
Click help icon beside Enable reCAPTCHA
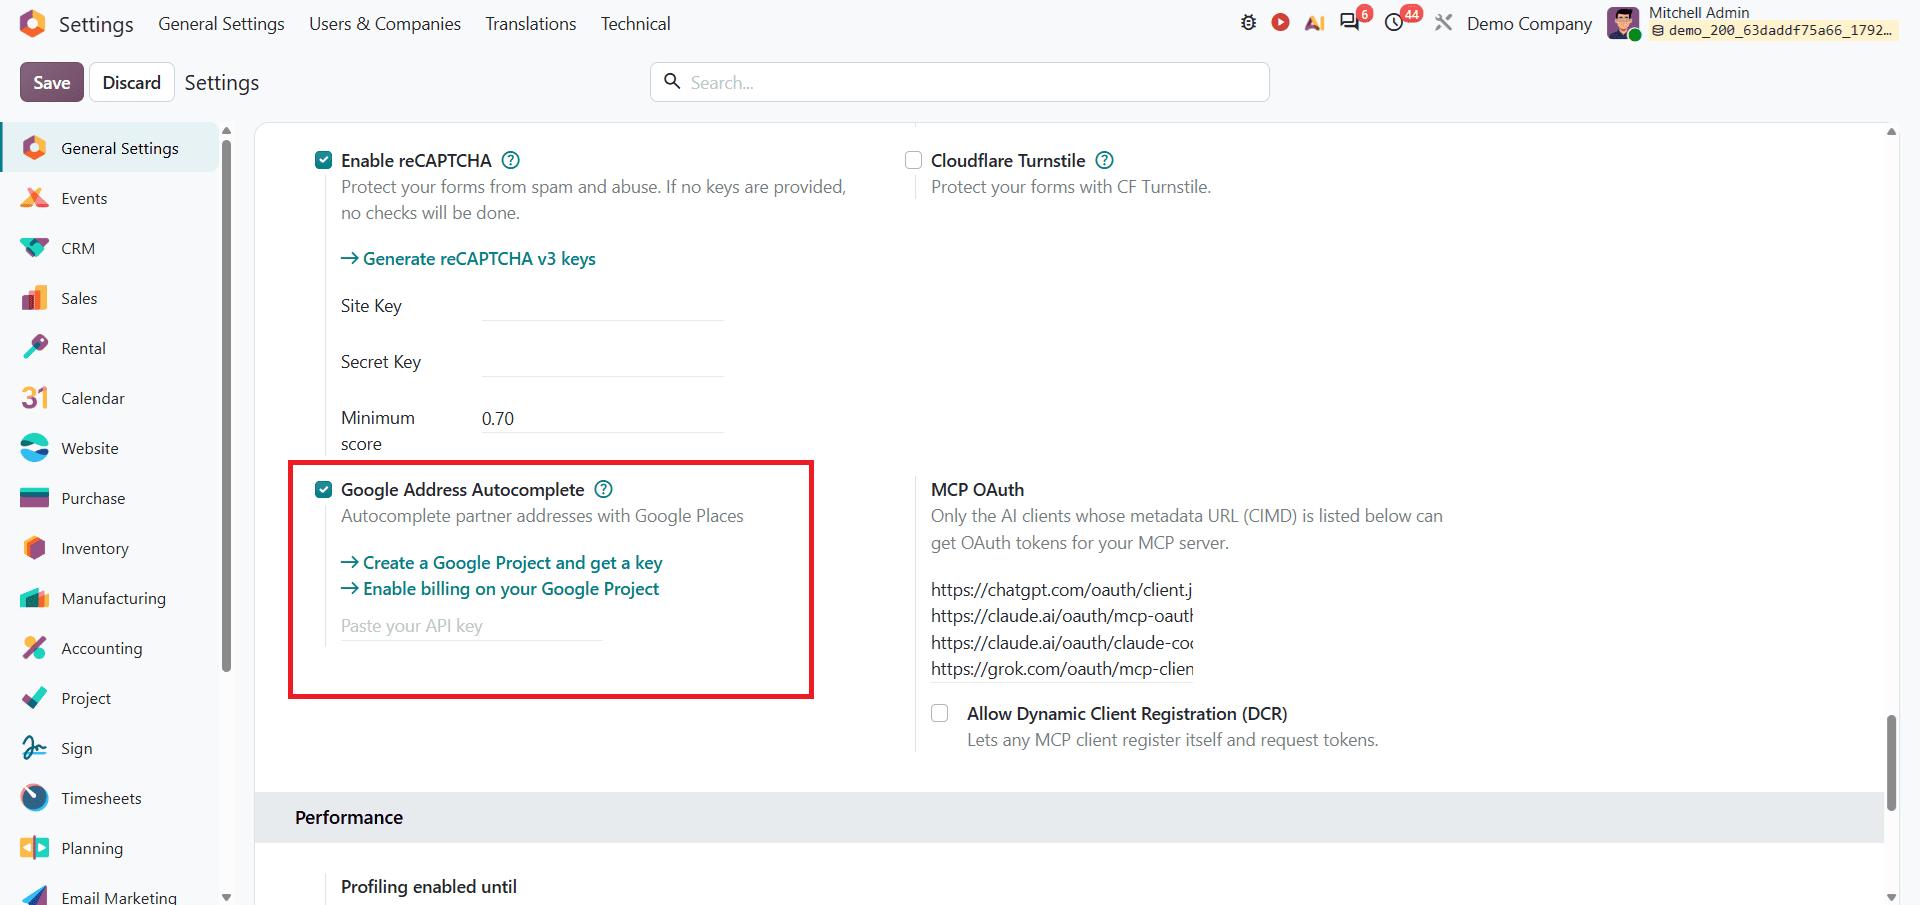coord(510,160)
